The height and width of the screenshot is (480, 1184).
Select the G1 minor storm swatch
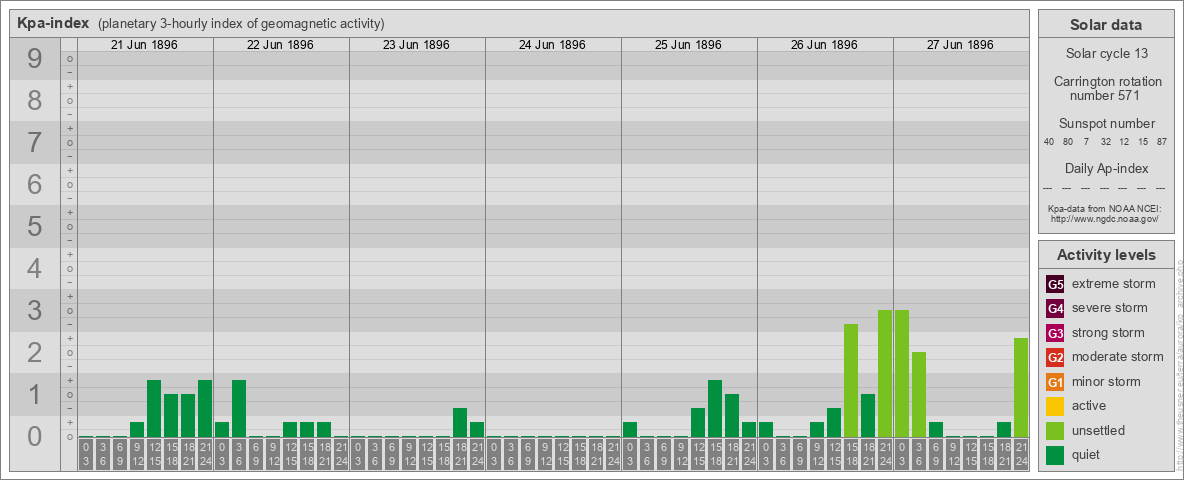tap(1055, 382)
